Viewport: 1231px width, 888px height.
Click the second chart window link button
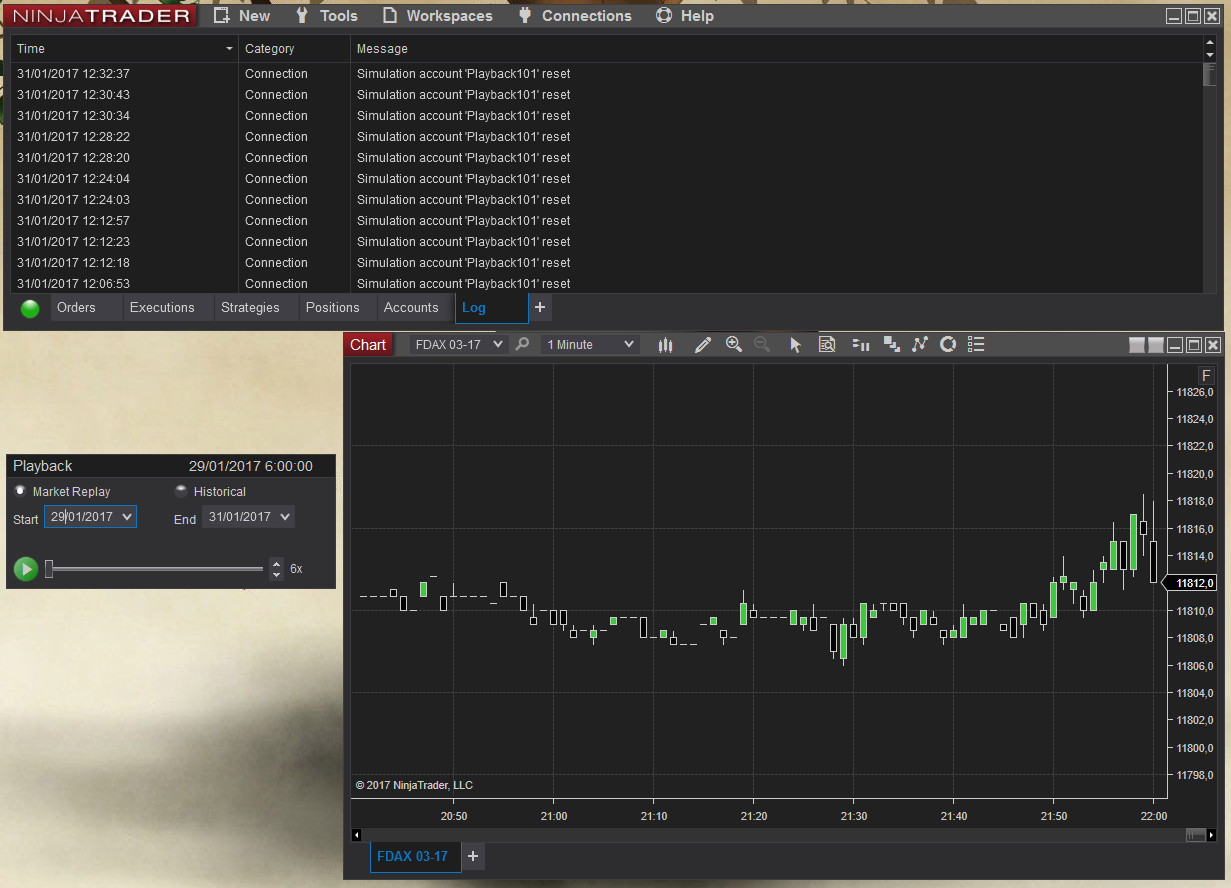[1156, 345]
